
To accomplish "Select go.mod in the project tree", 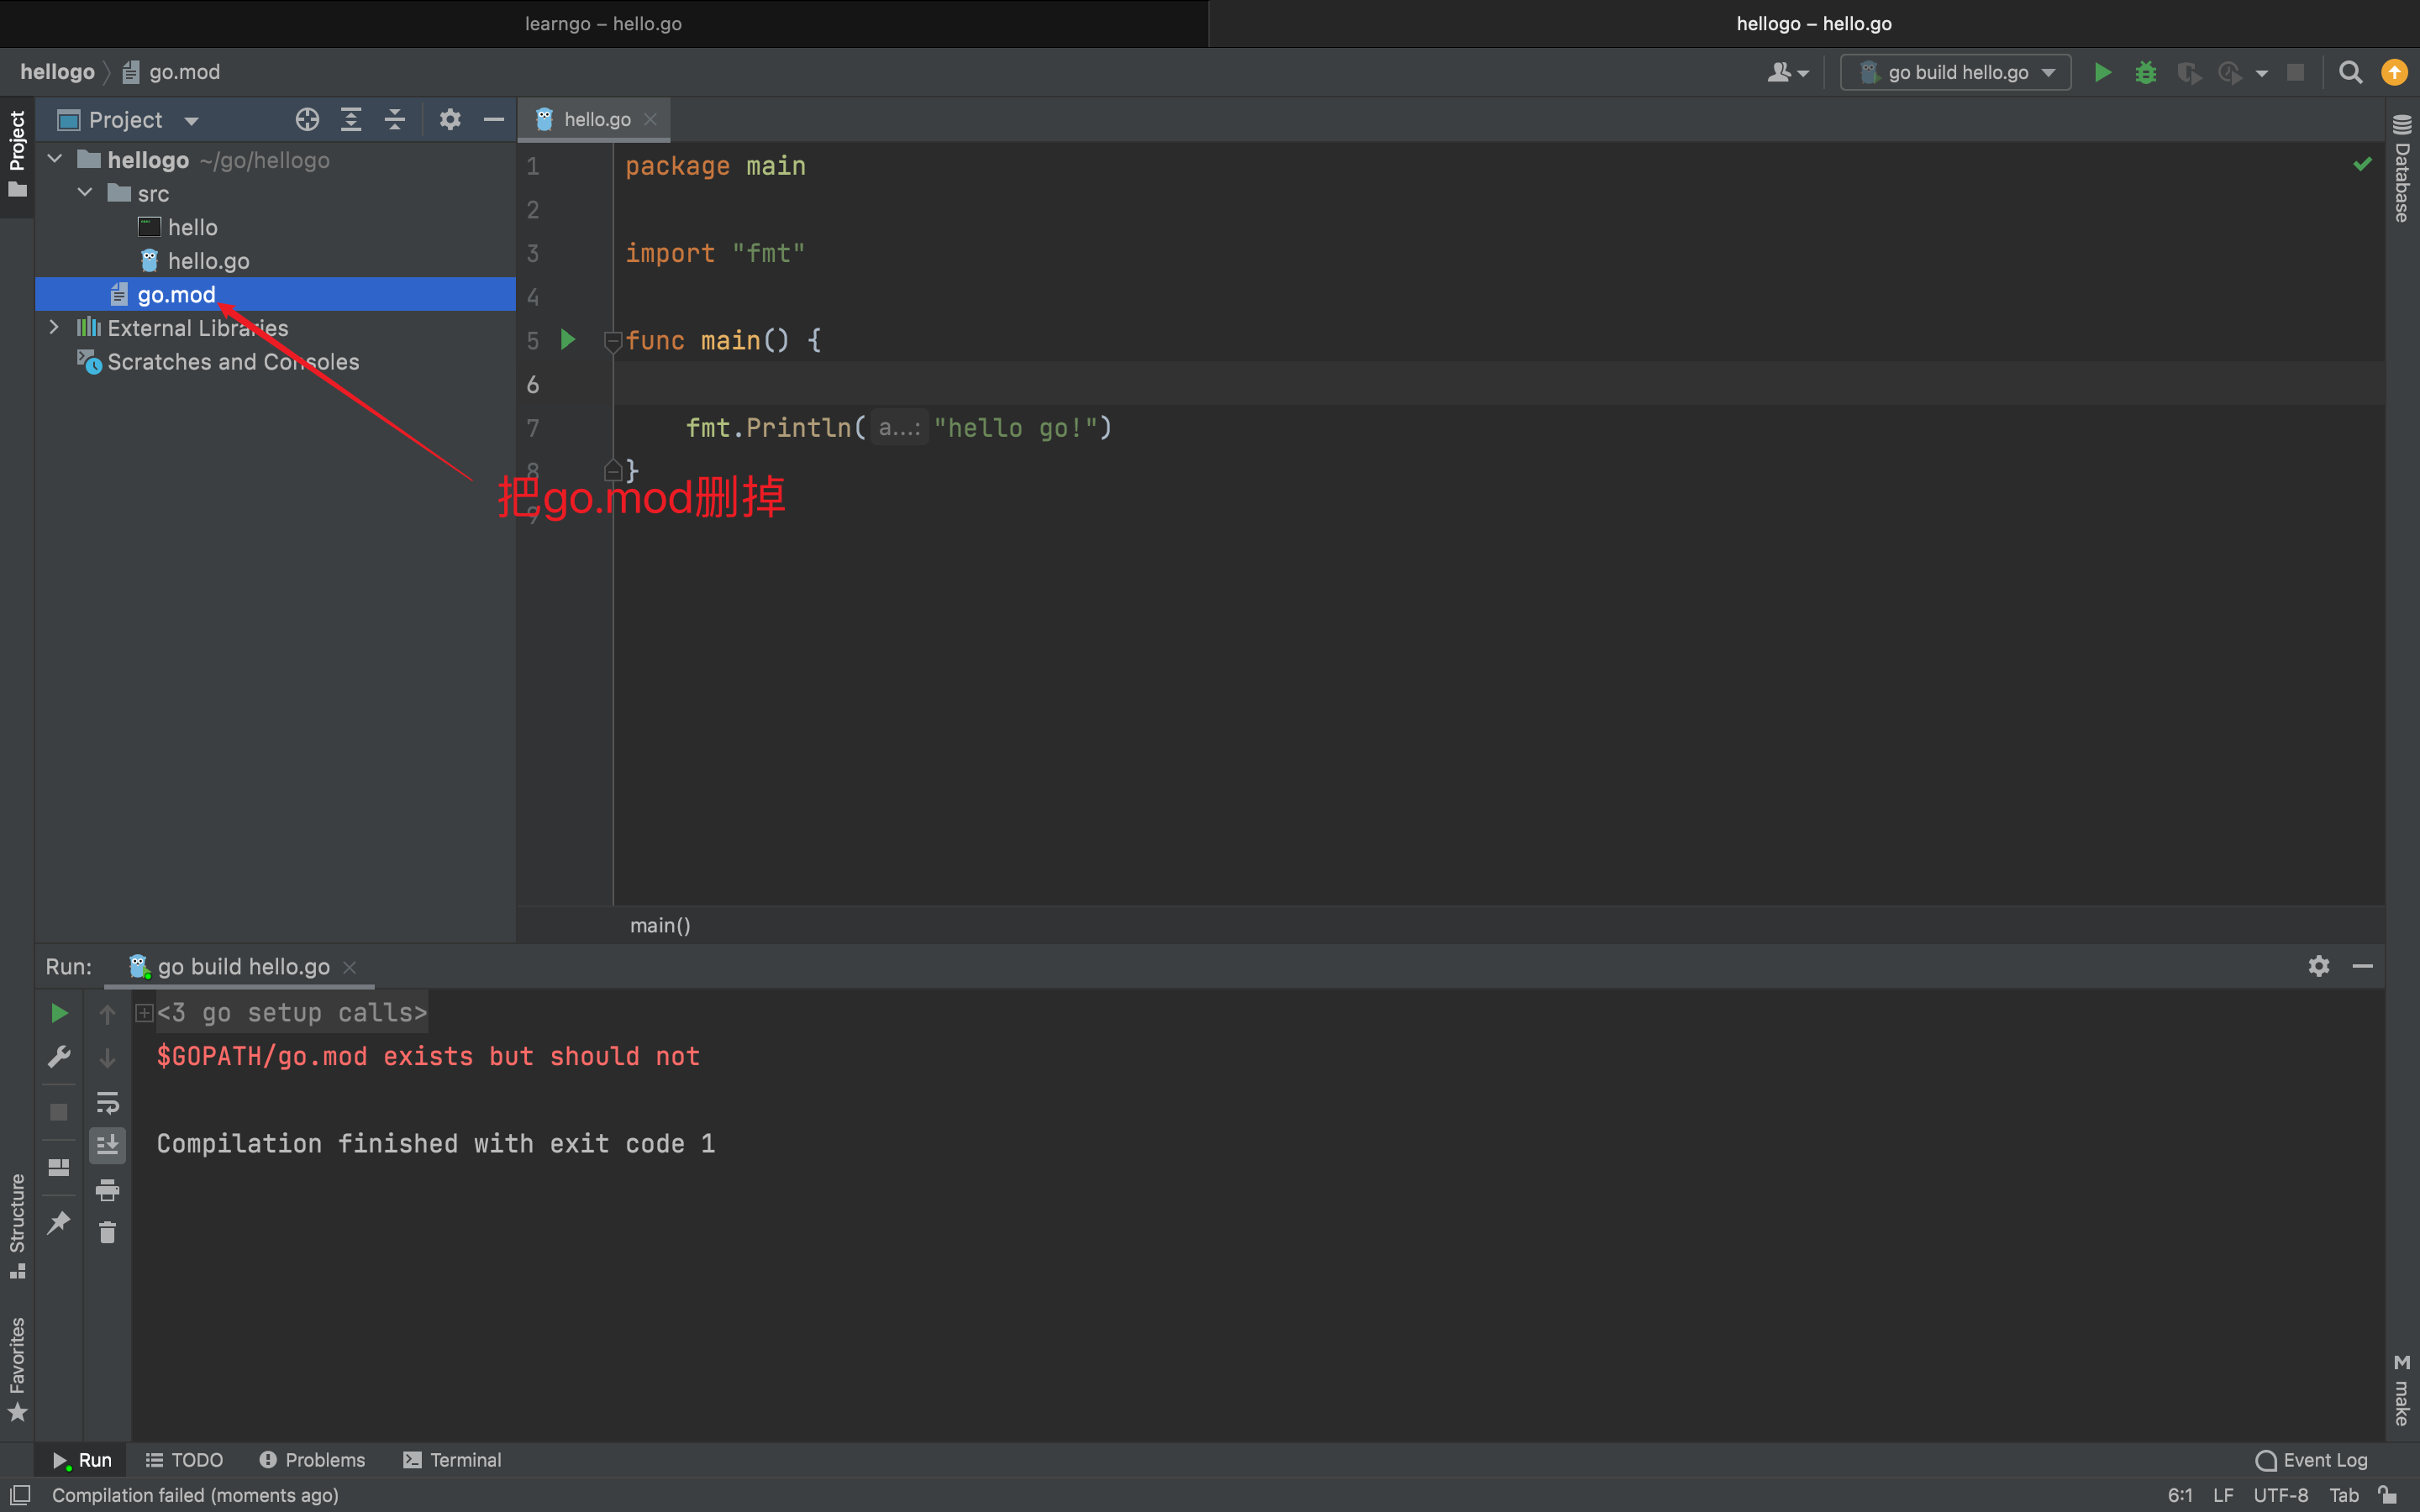I will 176,294.
